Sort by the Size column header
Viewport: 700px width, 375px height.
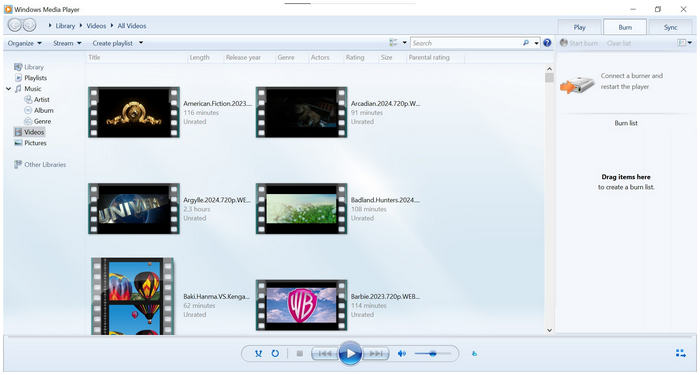(387, 57)
